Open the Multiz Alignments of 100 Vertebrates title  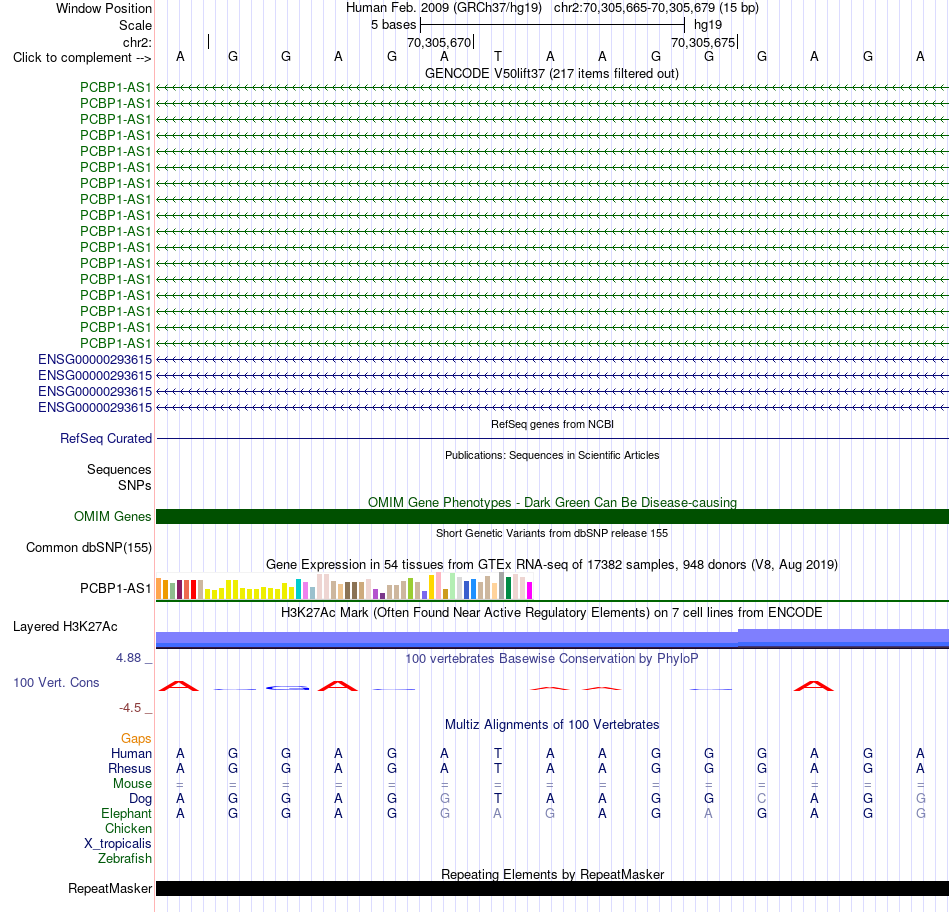[552, 725]
